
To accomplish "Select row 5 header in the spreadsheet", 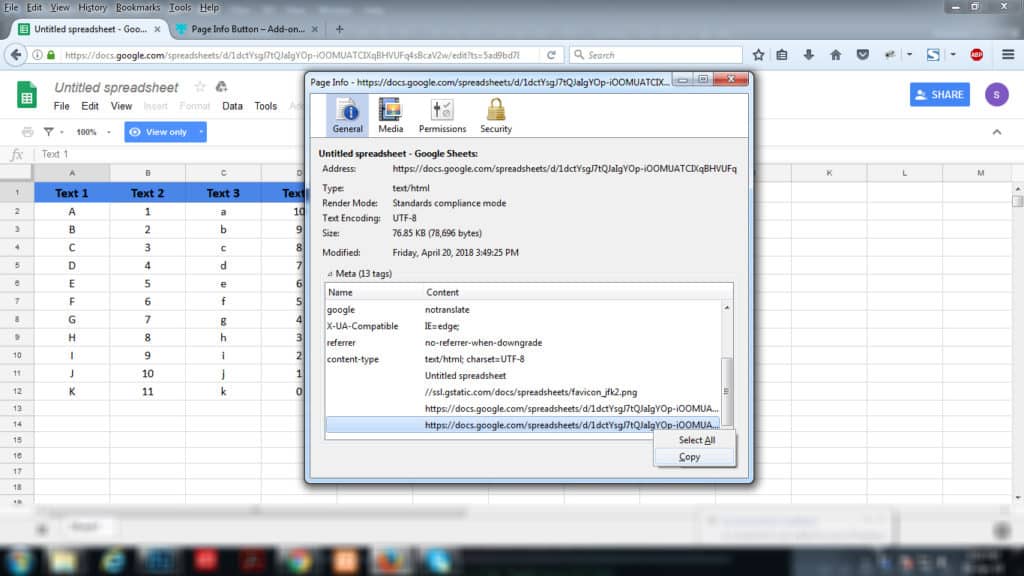I will (17, 266).
